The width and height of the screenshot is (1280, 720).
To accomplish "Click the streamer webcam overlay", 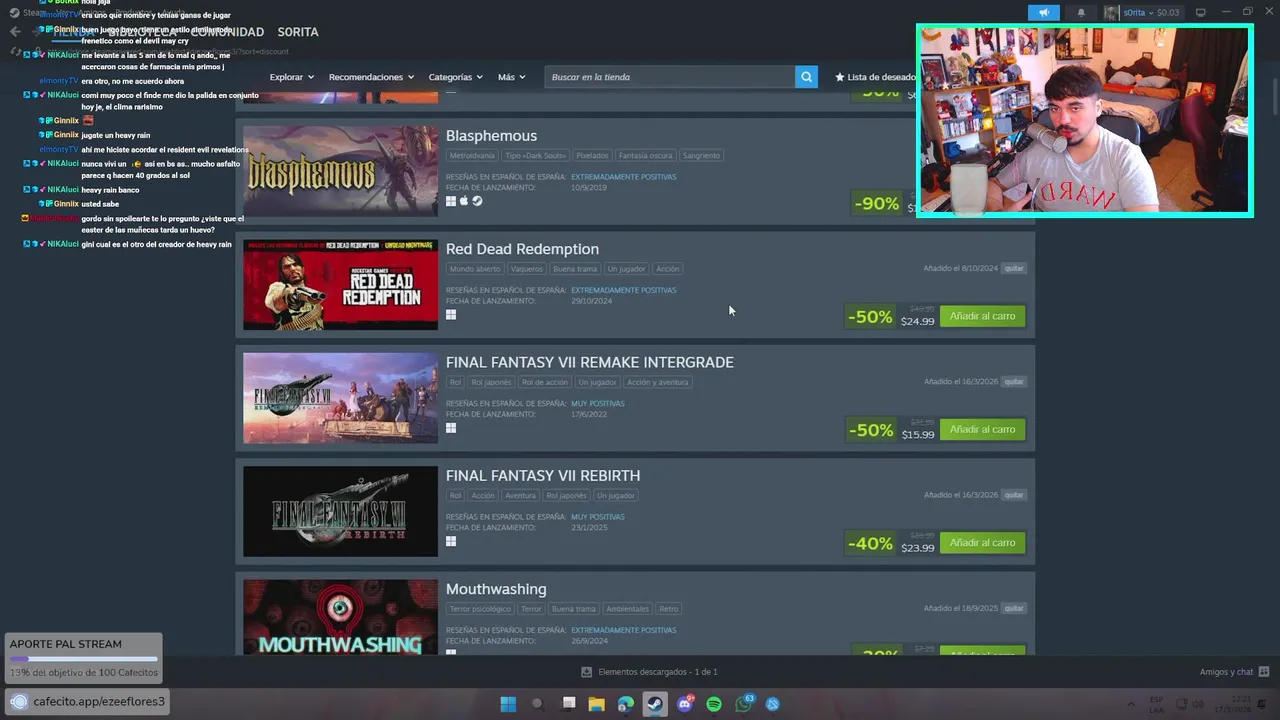I will (1085, 121).
